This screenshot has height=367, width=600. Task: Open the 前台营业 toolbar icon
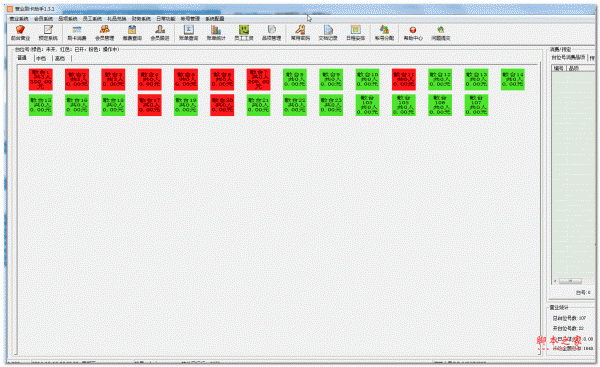click(20, 33)
